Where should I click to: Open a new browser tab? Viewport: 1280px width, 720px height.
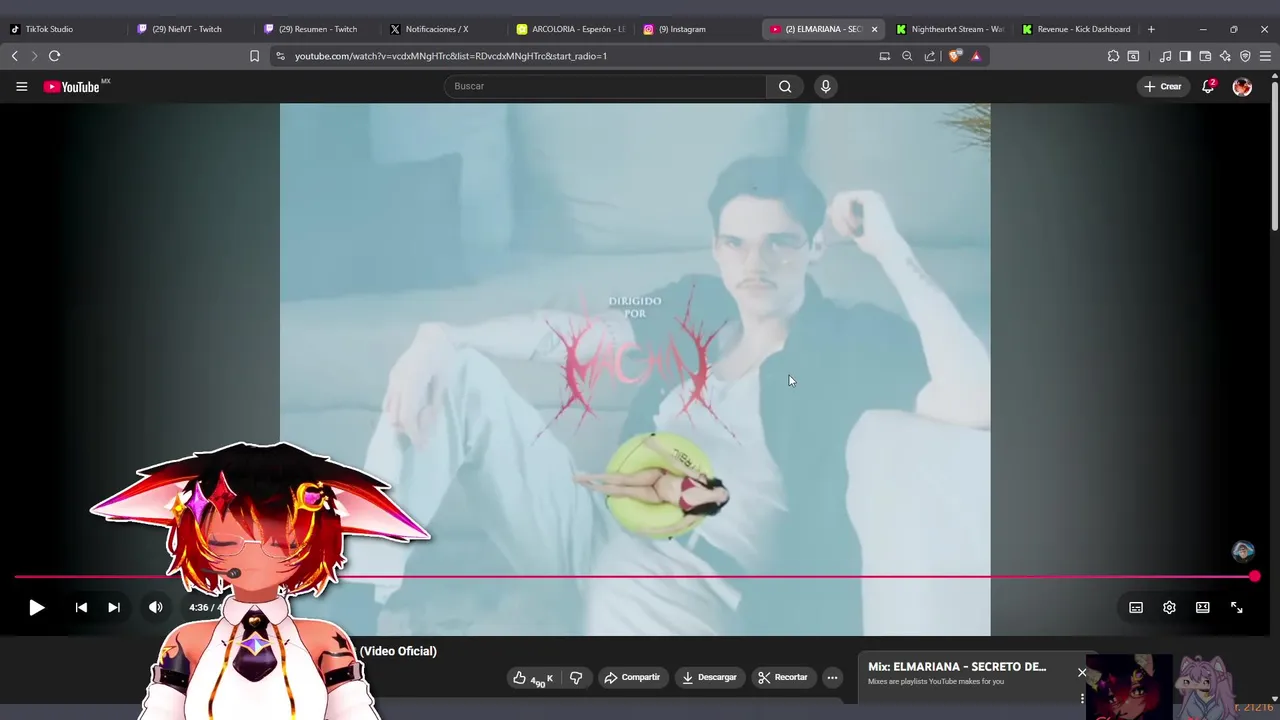tap(1151, 29)
